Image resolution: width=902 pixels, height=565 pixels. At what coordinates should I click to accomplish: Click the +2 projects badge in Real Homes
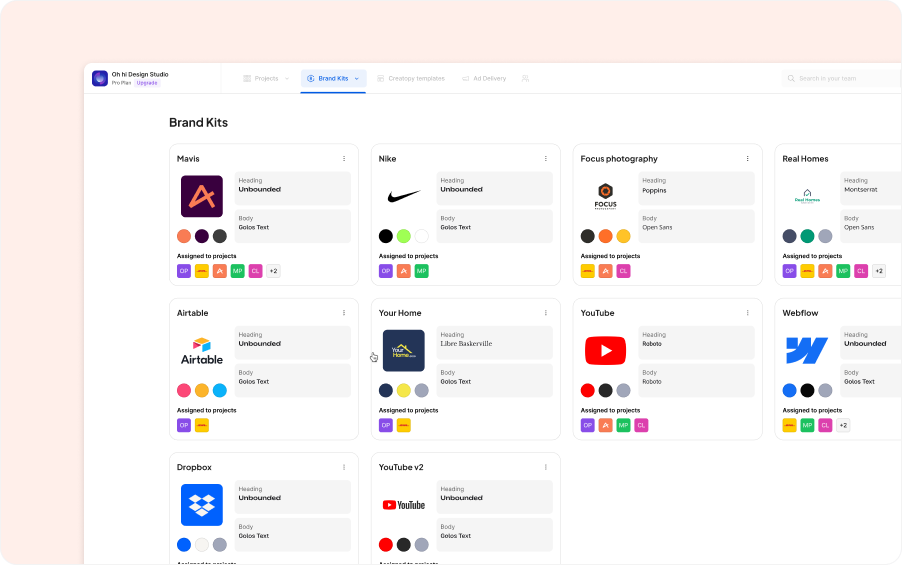pos(879,271)
